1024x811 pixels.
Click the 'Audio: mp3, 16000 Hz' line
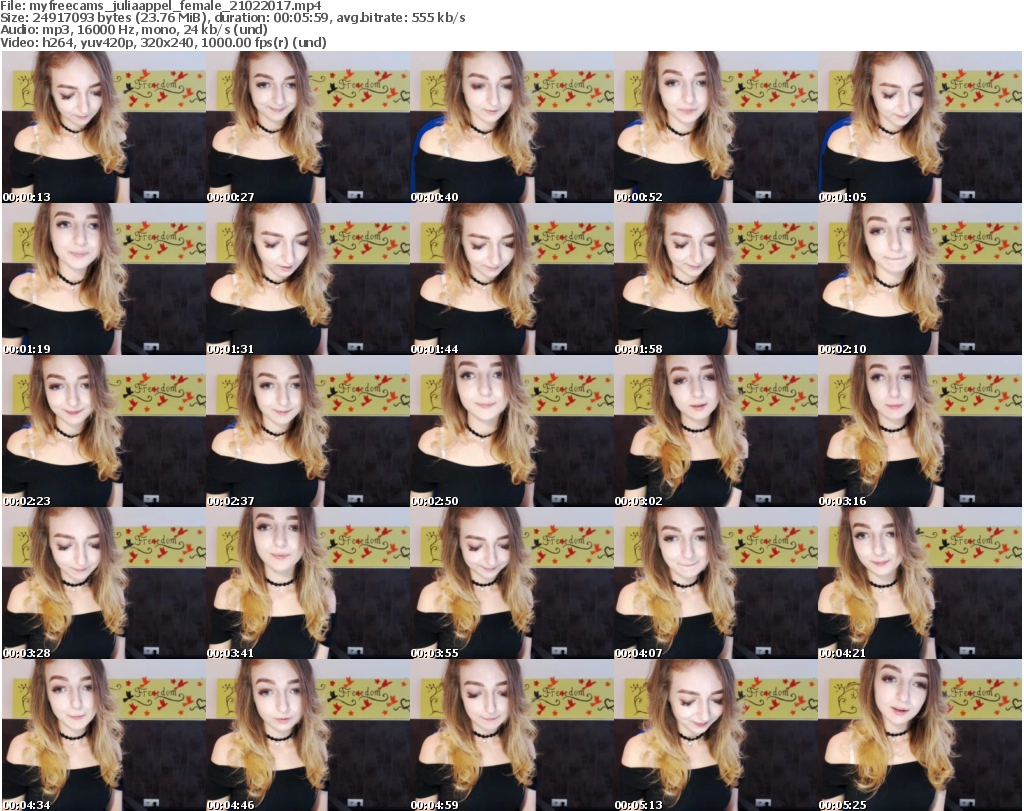point(134,30)
